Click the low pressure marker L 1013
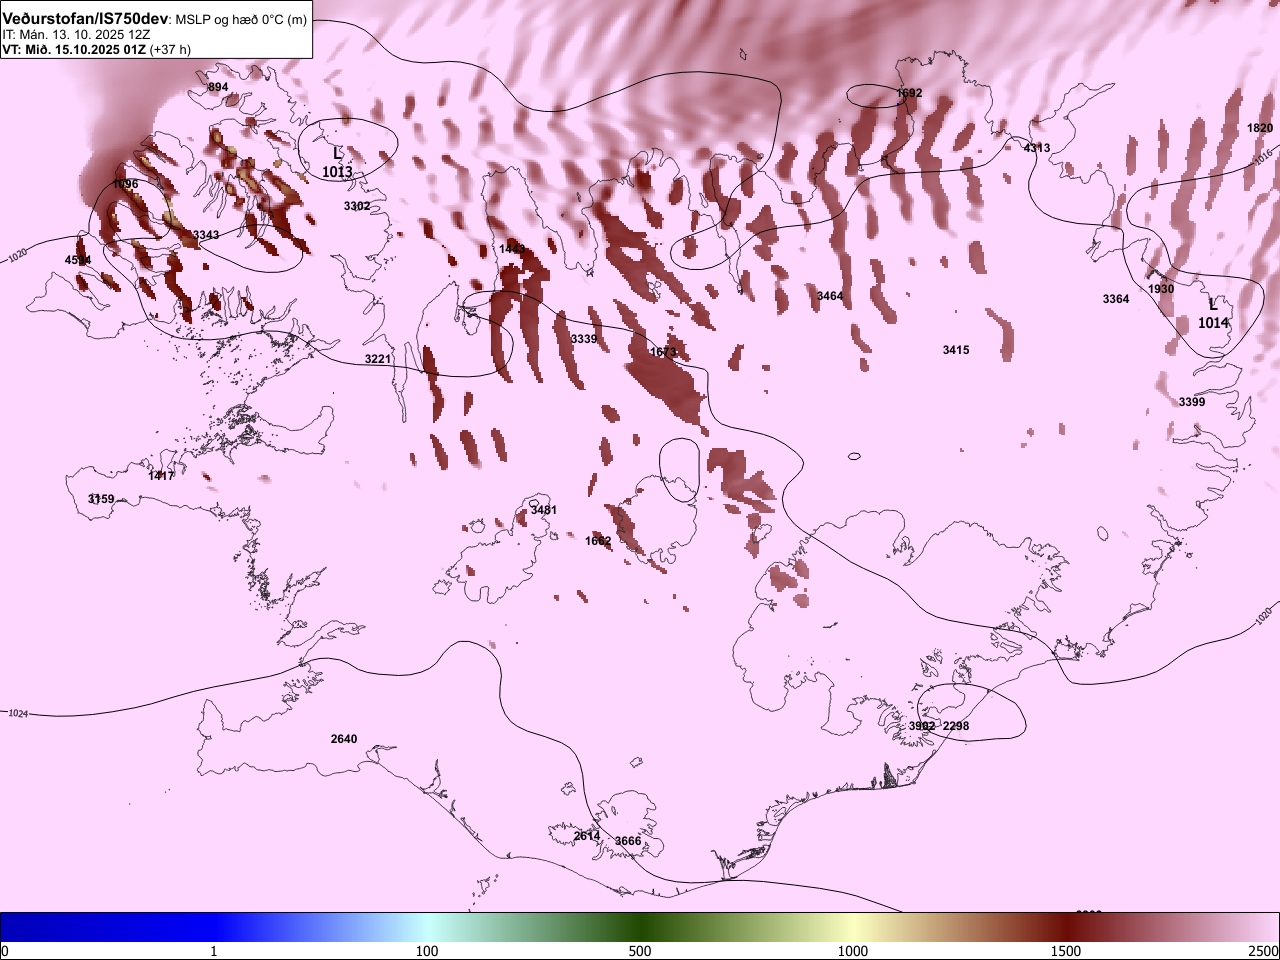 337,163
